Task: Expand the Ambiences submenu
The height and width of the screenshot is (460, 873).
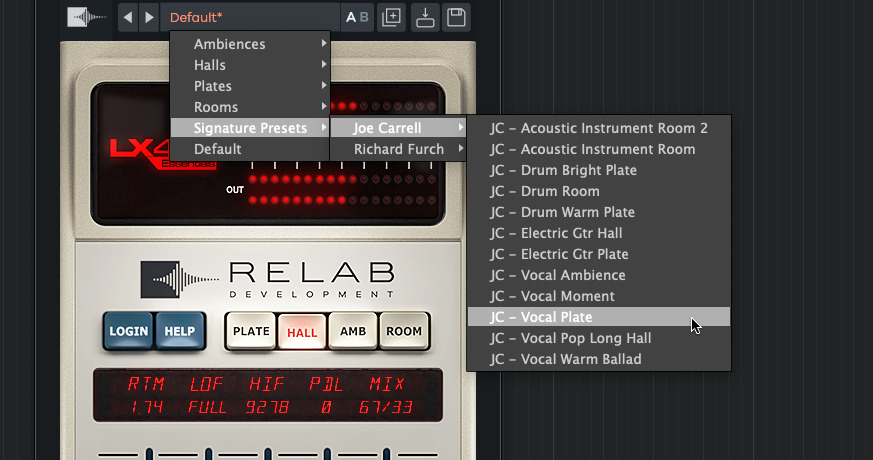Action: point(250,44)
